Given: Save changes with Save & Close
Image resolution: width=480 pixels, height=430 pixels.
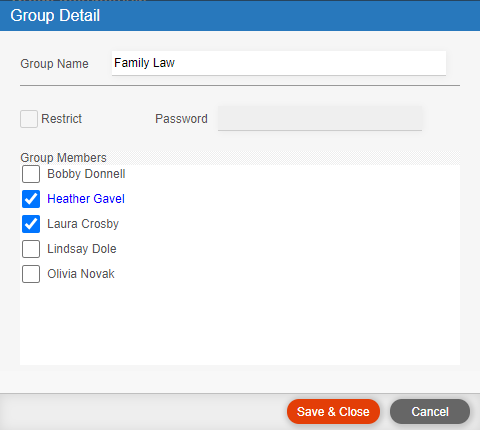Looking at the screenshot, I should click(333, 412).
